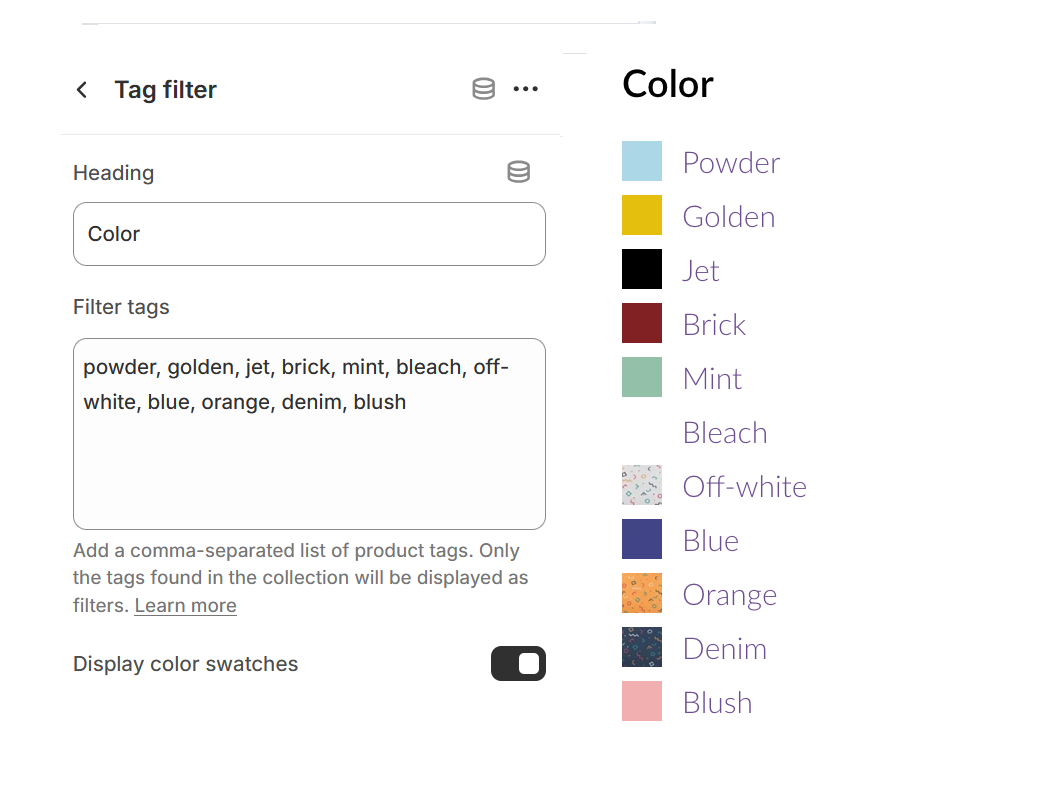Image resolution: width=1040 pixels, height=786 pixels.
Task: Click the Bleach filter option
Action: 725,432
